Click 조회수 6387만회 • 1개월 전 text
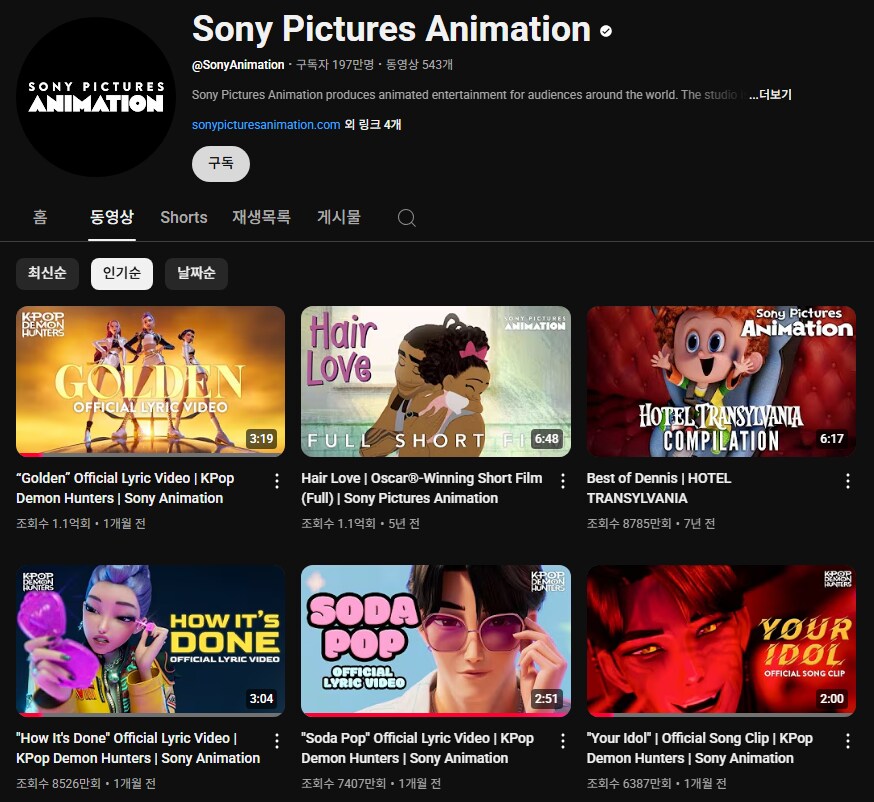 tap(657, 784)
